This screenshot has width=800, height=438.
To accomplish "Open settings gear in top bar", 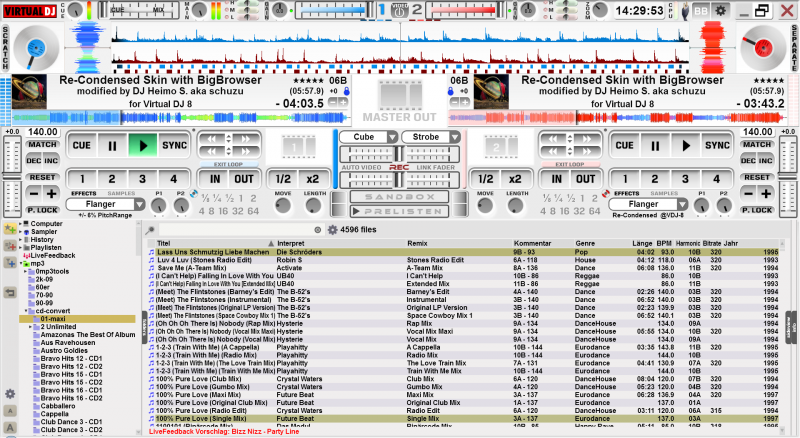I will [x=720, y=10].
